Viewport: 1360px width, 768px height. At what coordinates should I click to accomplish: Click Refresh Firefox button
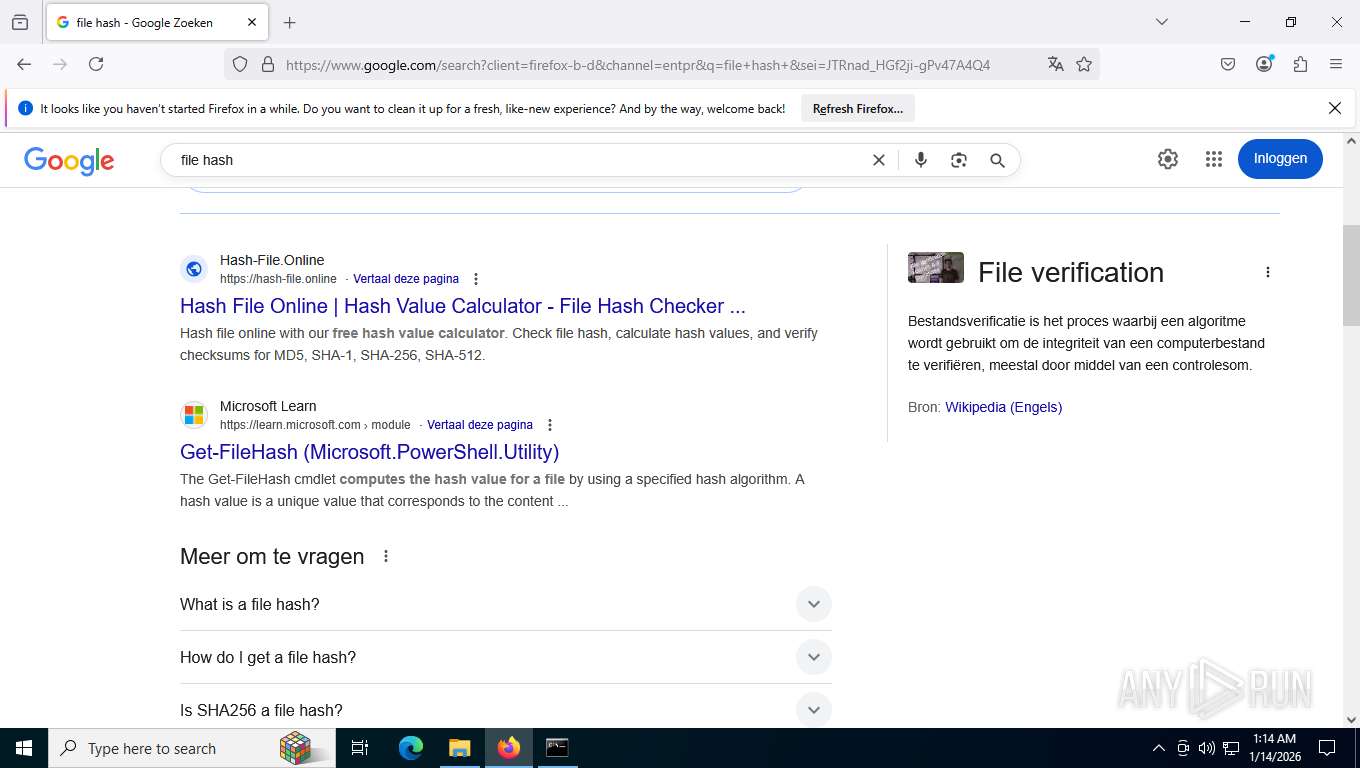pos(858,108)
